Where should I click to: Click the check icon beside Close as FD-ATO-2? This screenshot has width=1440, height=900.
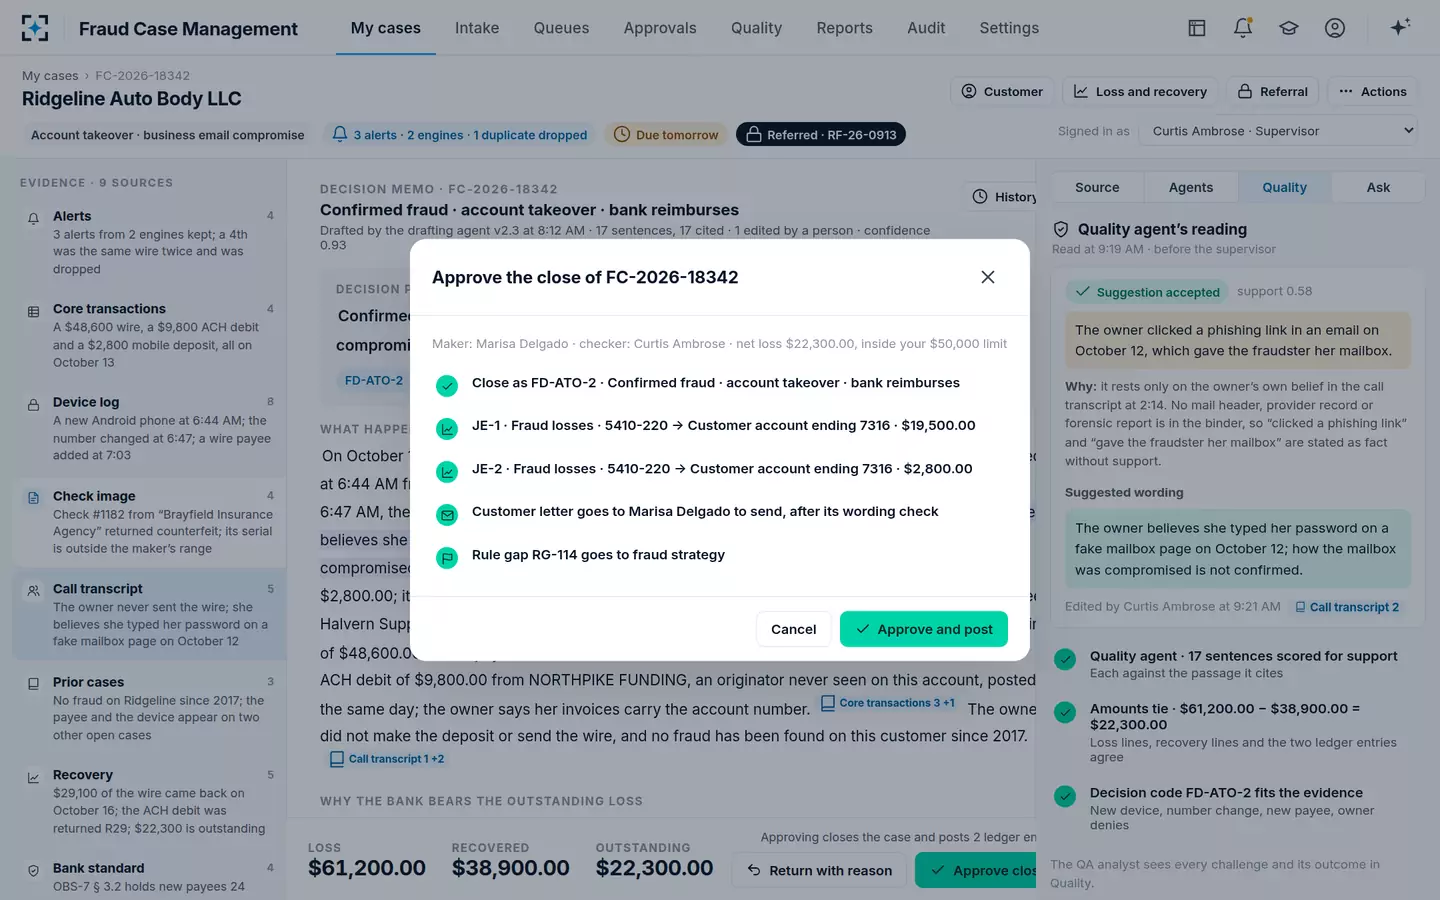point(447,385)
